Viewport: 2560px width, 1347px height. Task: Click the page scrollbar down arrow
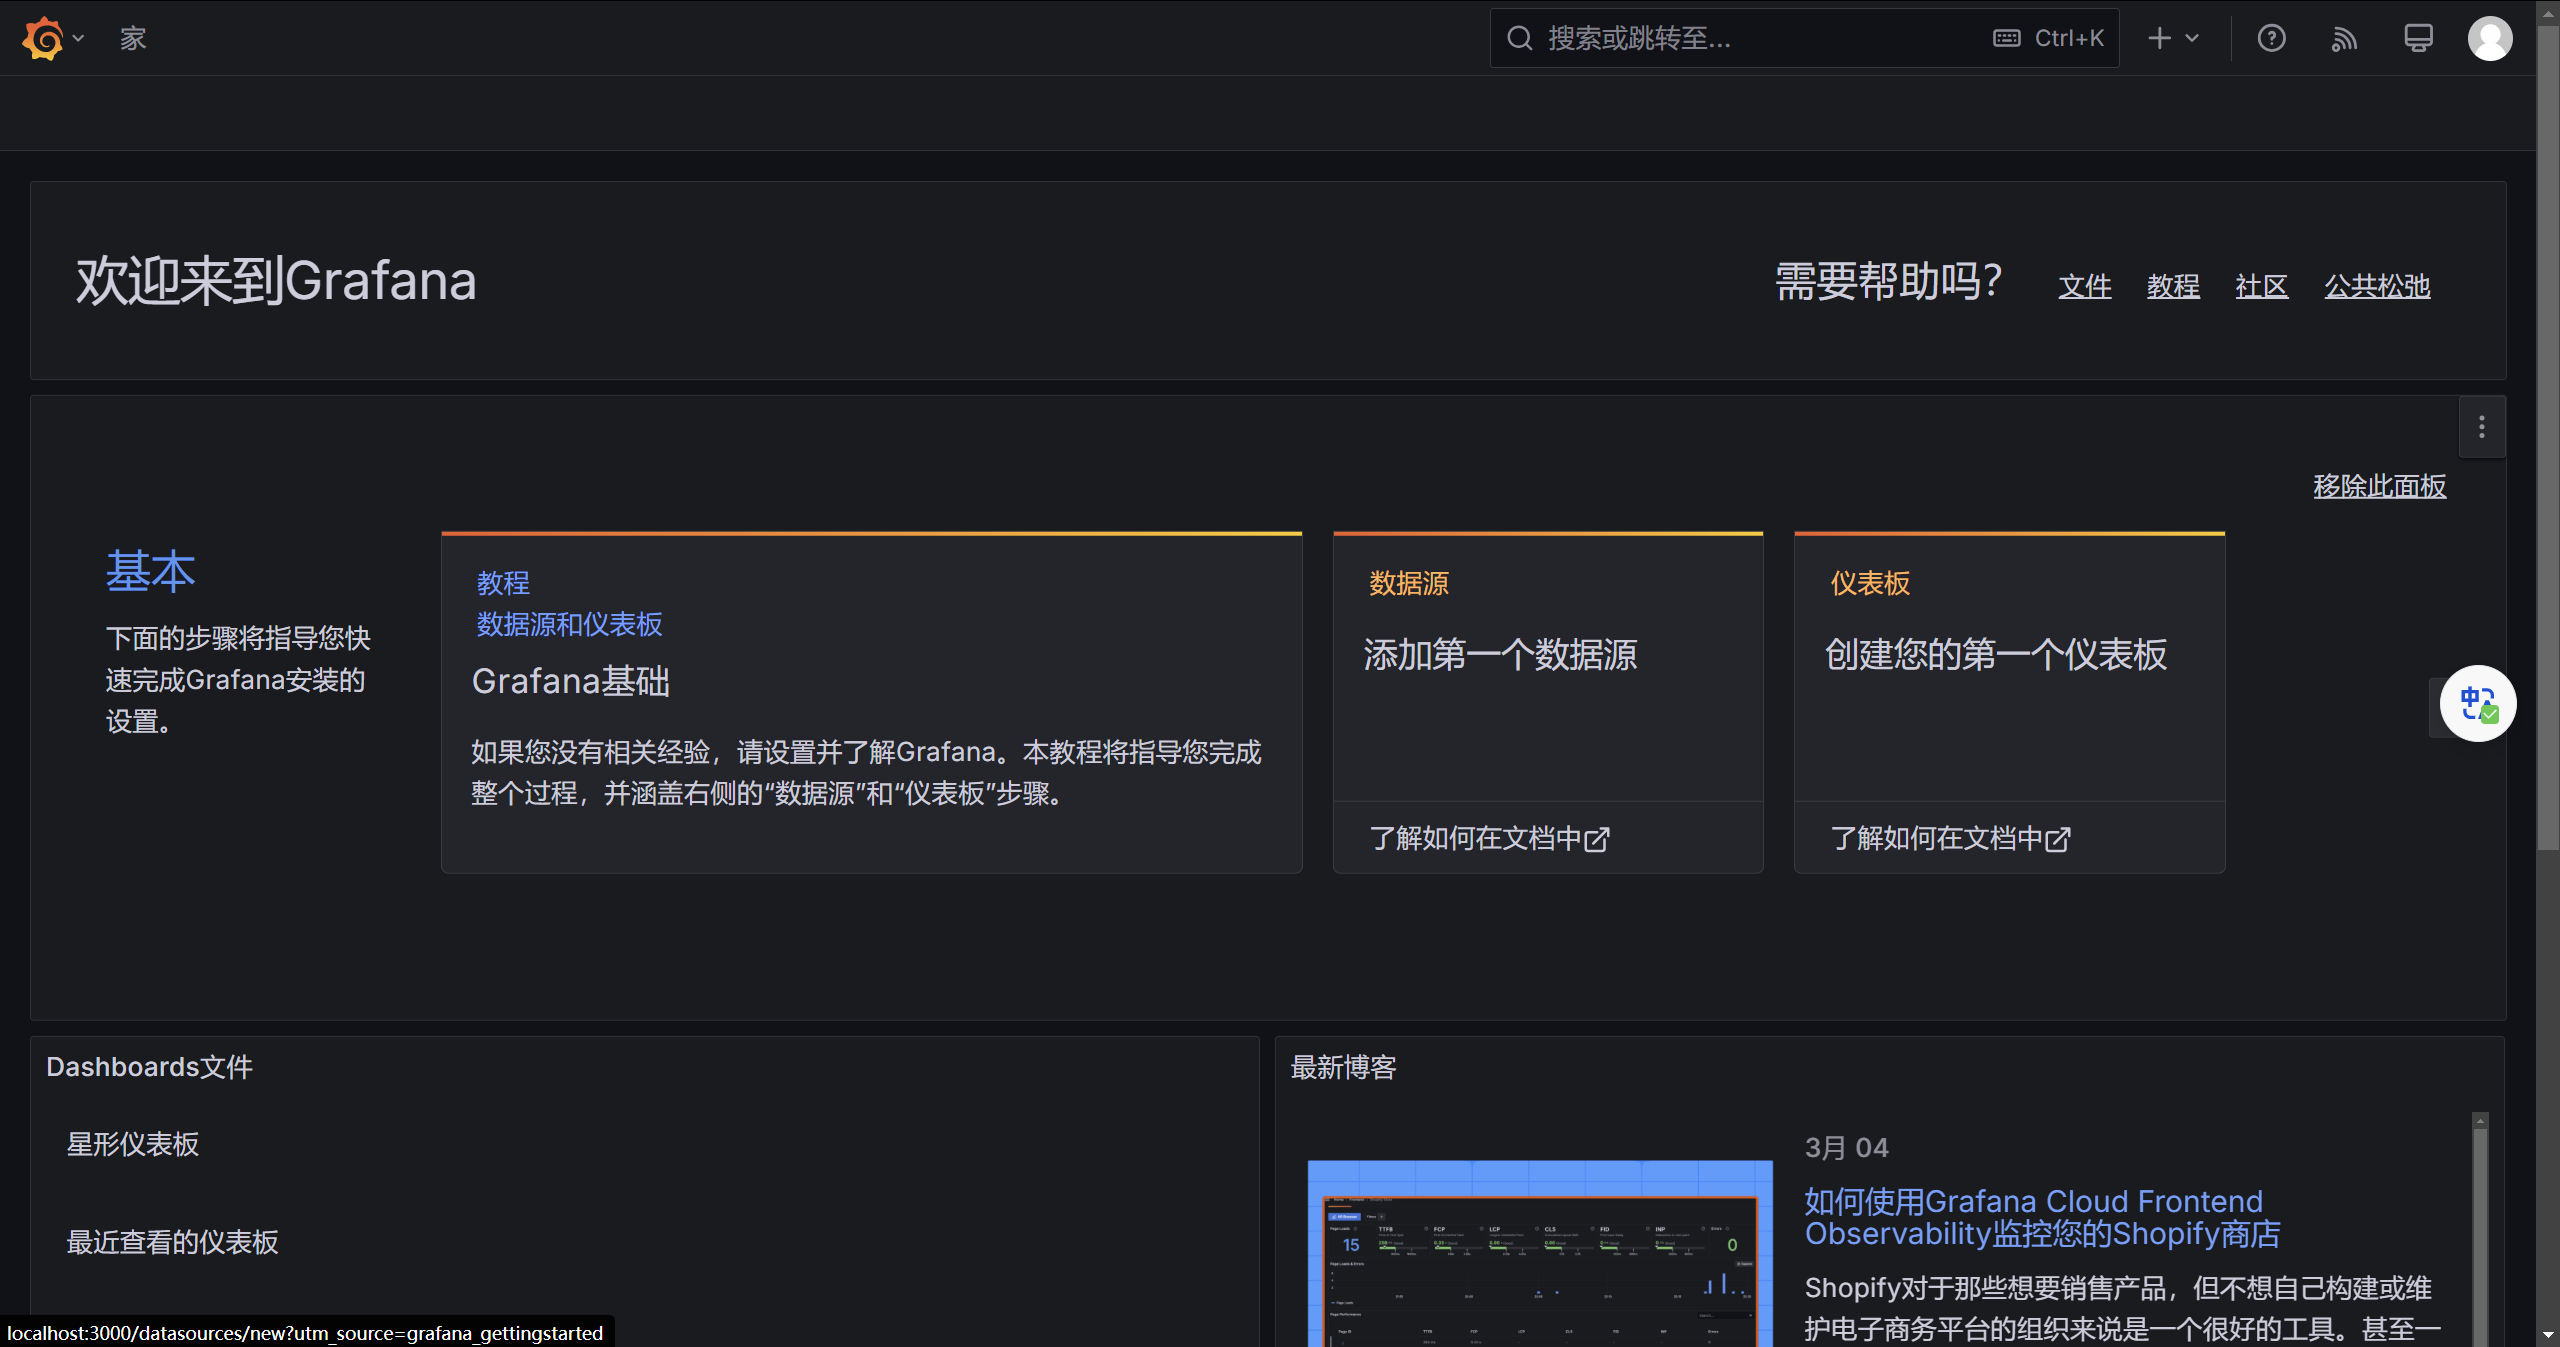[2548, 1335]
